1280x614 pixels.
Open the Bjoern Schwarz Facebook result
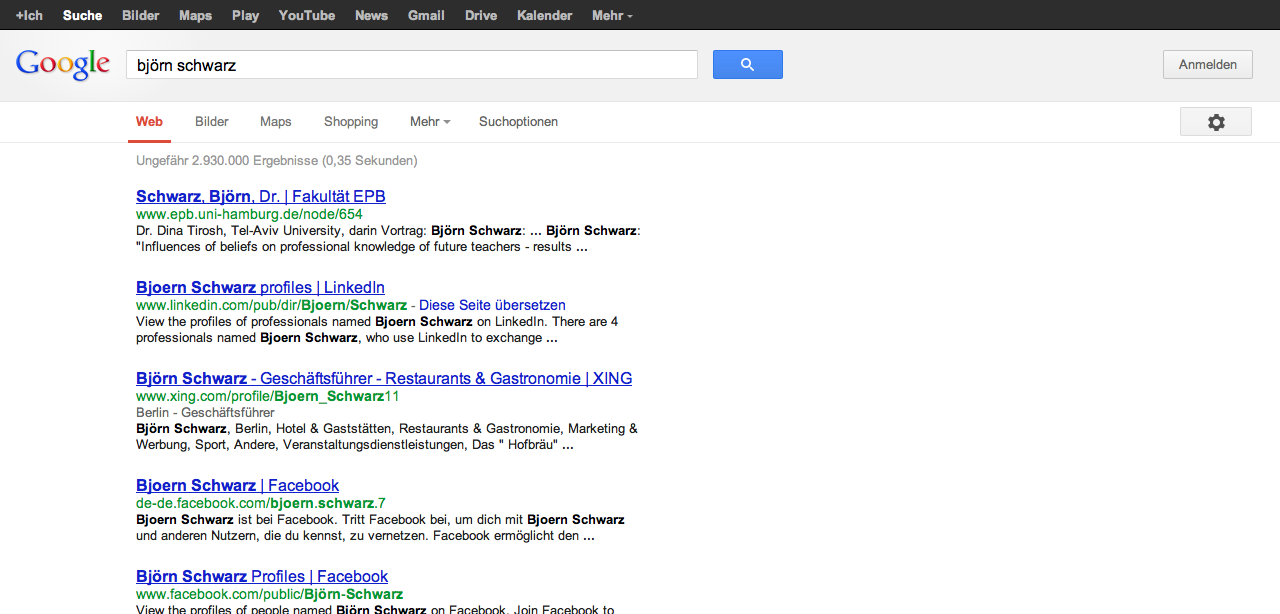point(237,486)
